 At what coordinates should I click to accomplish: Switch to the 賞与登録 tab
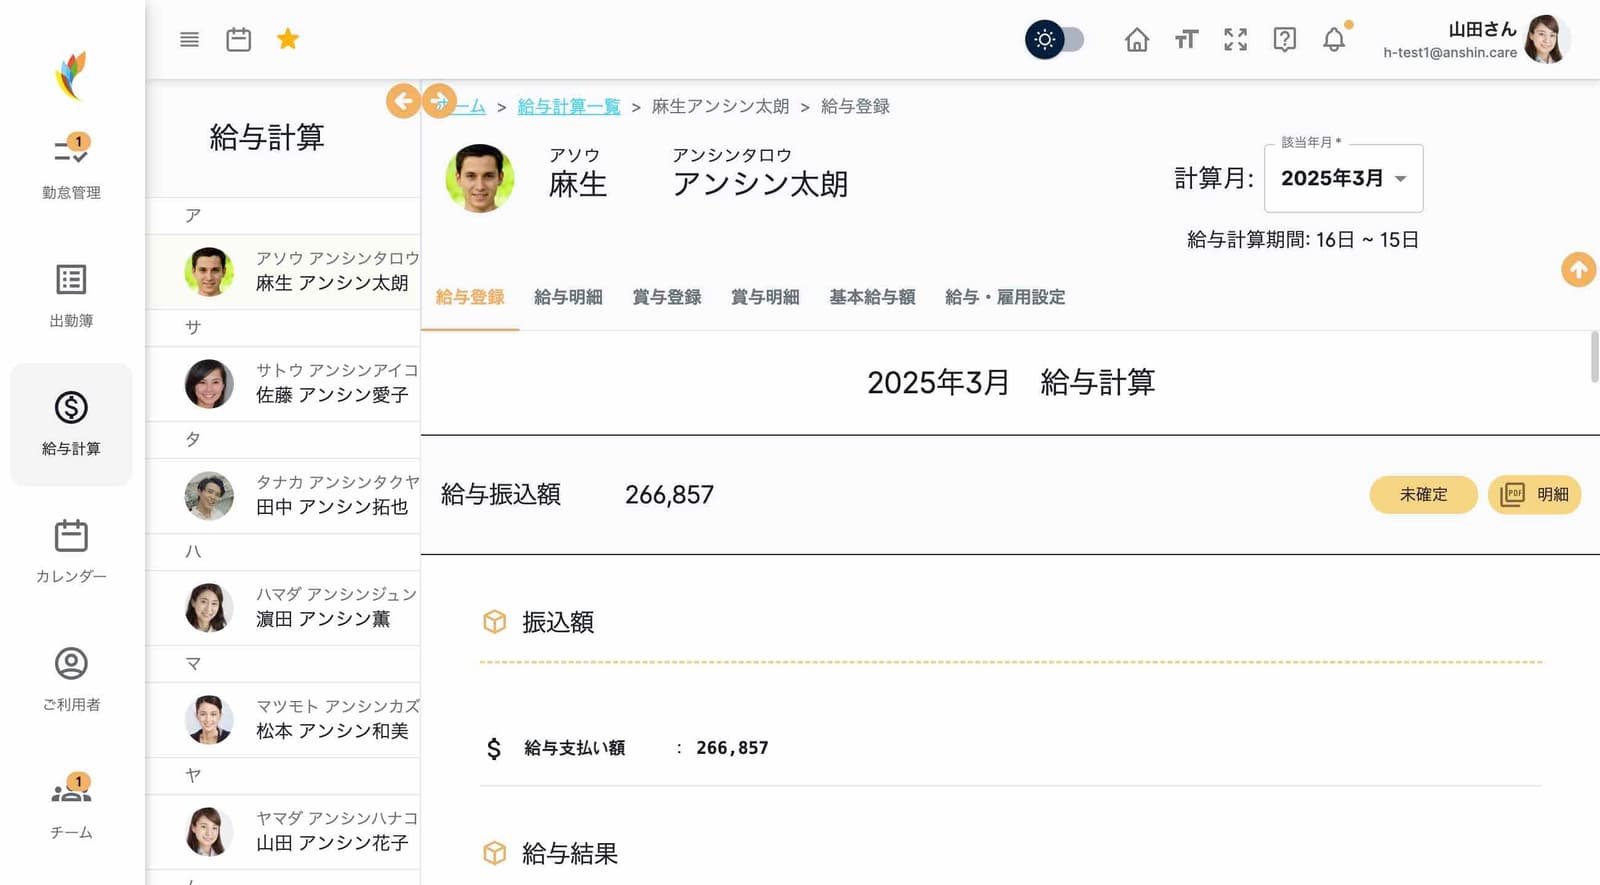coord(667,297)
